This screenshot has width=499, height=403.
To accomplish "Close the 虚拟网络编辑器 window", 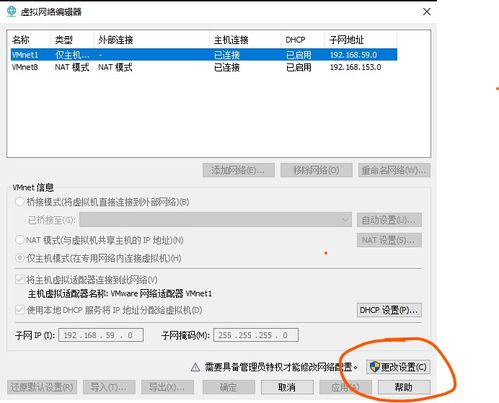I will tap(427, 12).
